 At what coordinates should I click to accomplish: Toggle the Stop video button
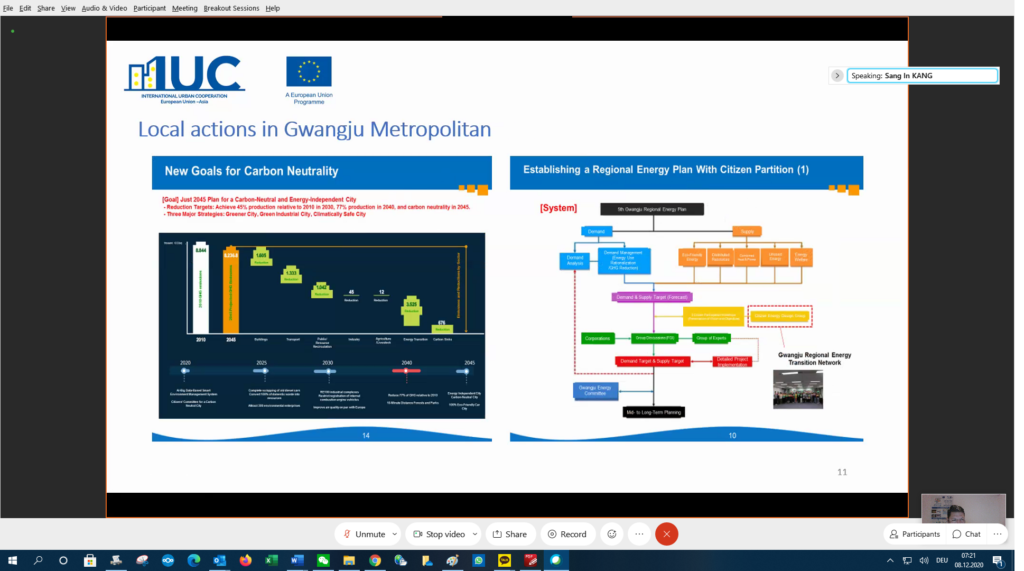click(x=438, y=534)
